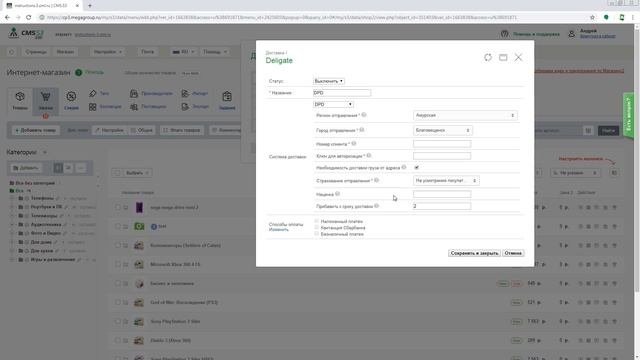Check the Наложенный платеж payment option

click(316, 221)
